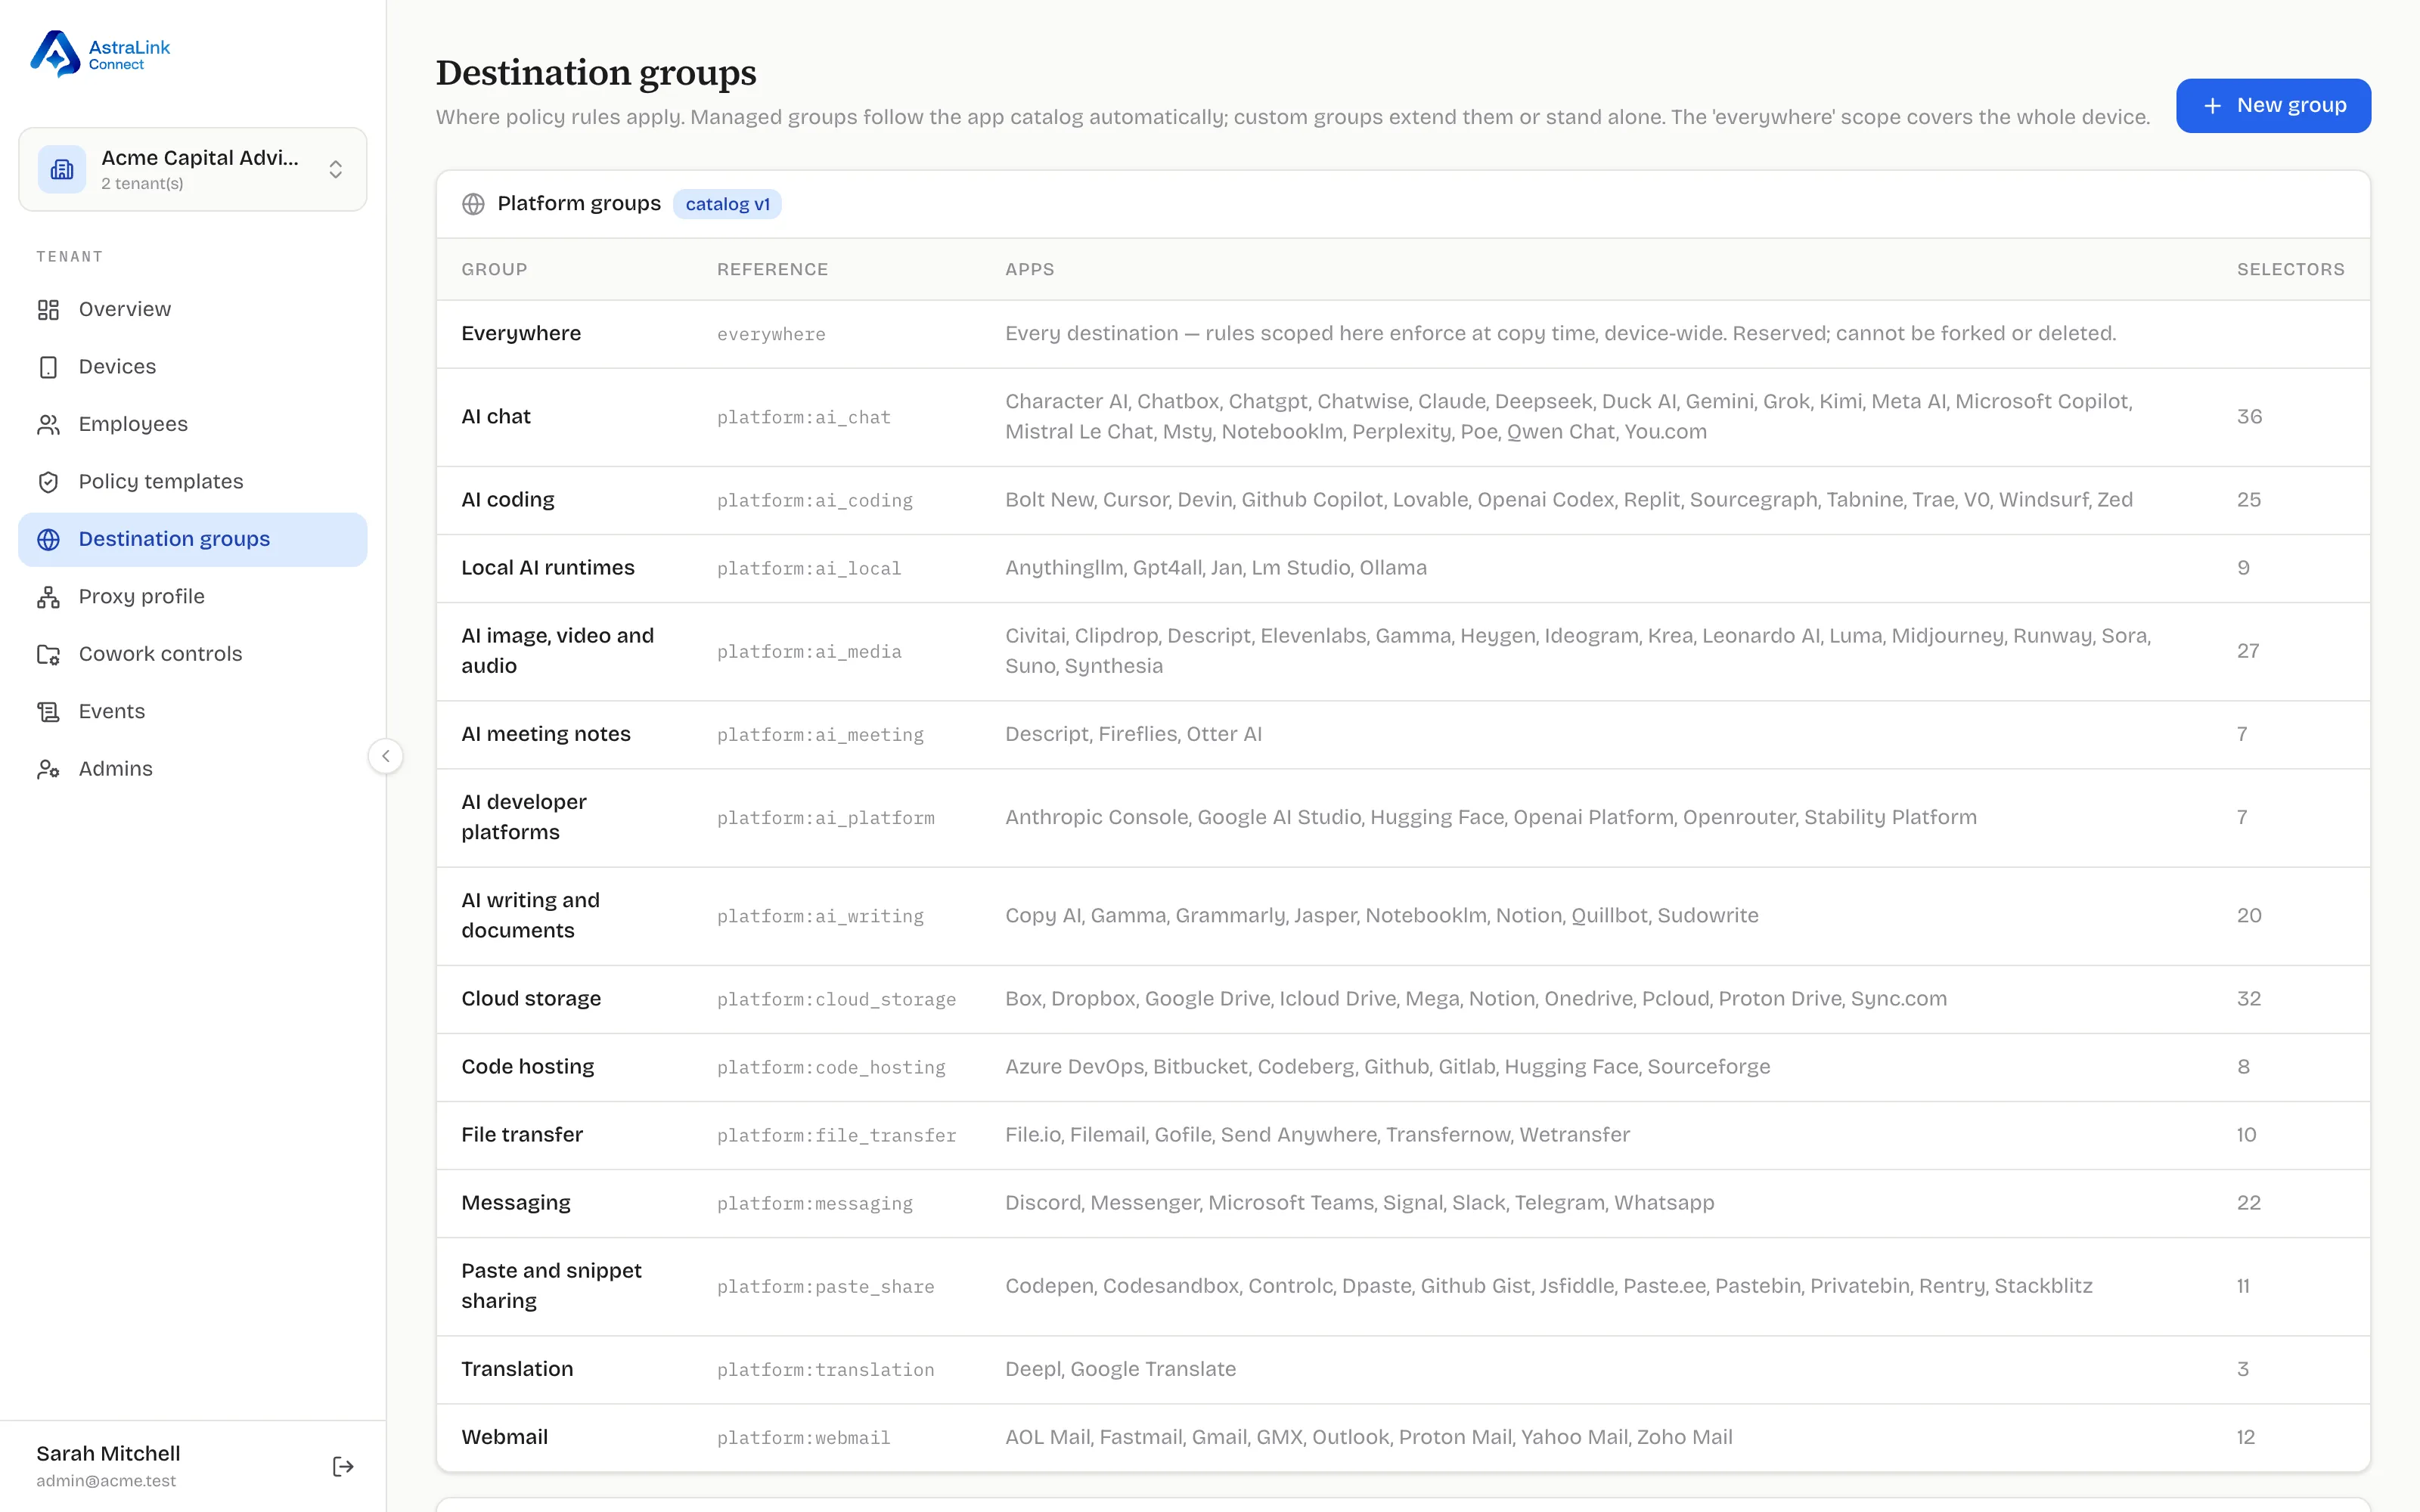Click Sarah Mitchell user name
The image size is (2420, 1512).
pyautogui.click(x=108, y=1454)
